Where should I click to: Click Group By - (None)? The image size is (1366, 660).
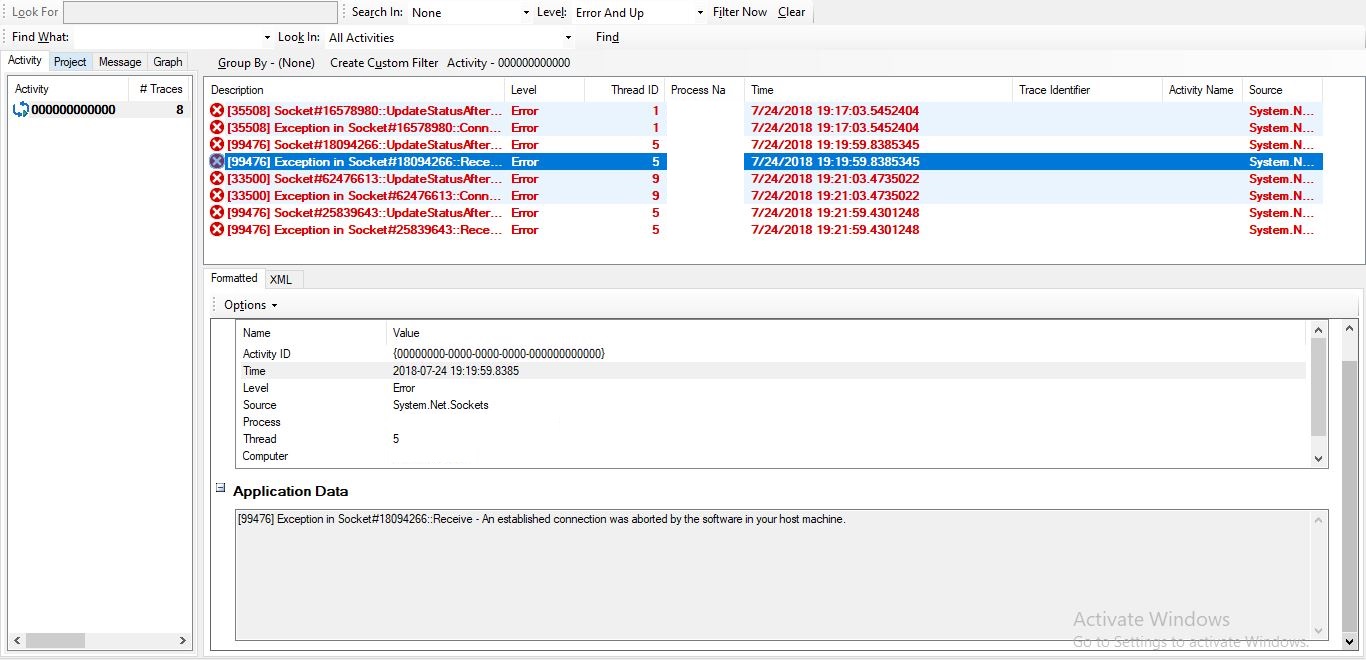(266, 63)
